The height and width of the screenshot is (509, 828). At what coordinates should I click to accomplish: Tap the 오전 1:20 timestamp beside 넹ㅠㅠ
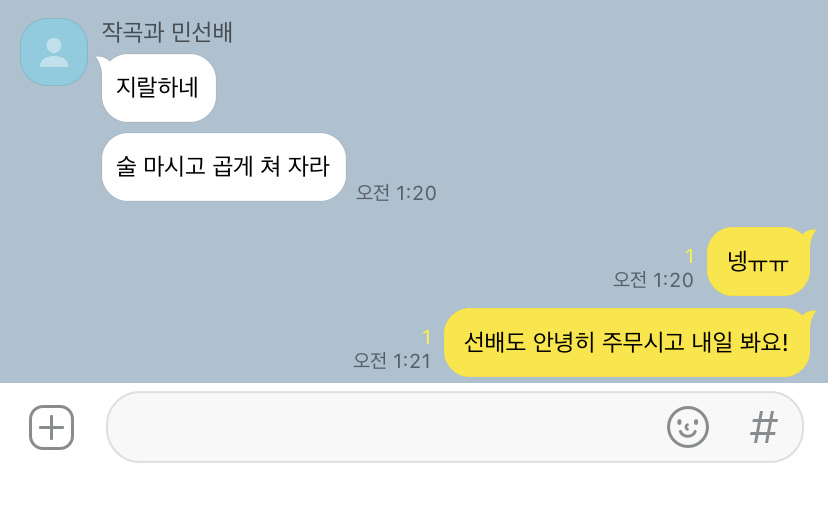[653, 280]
